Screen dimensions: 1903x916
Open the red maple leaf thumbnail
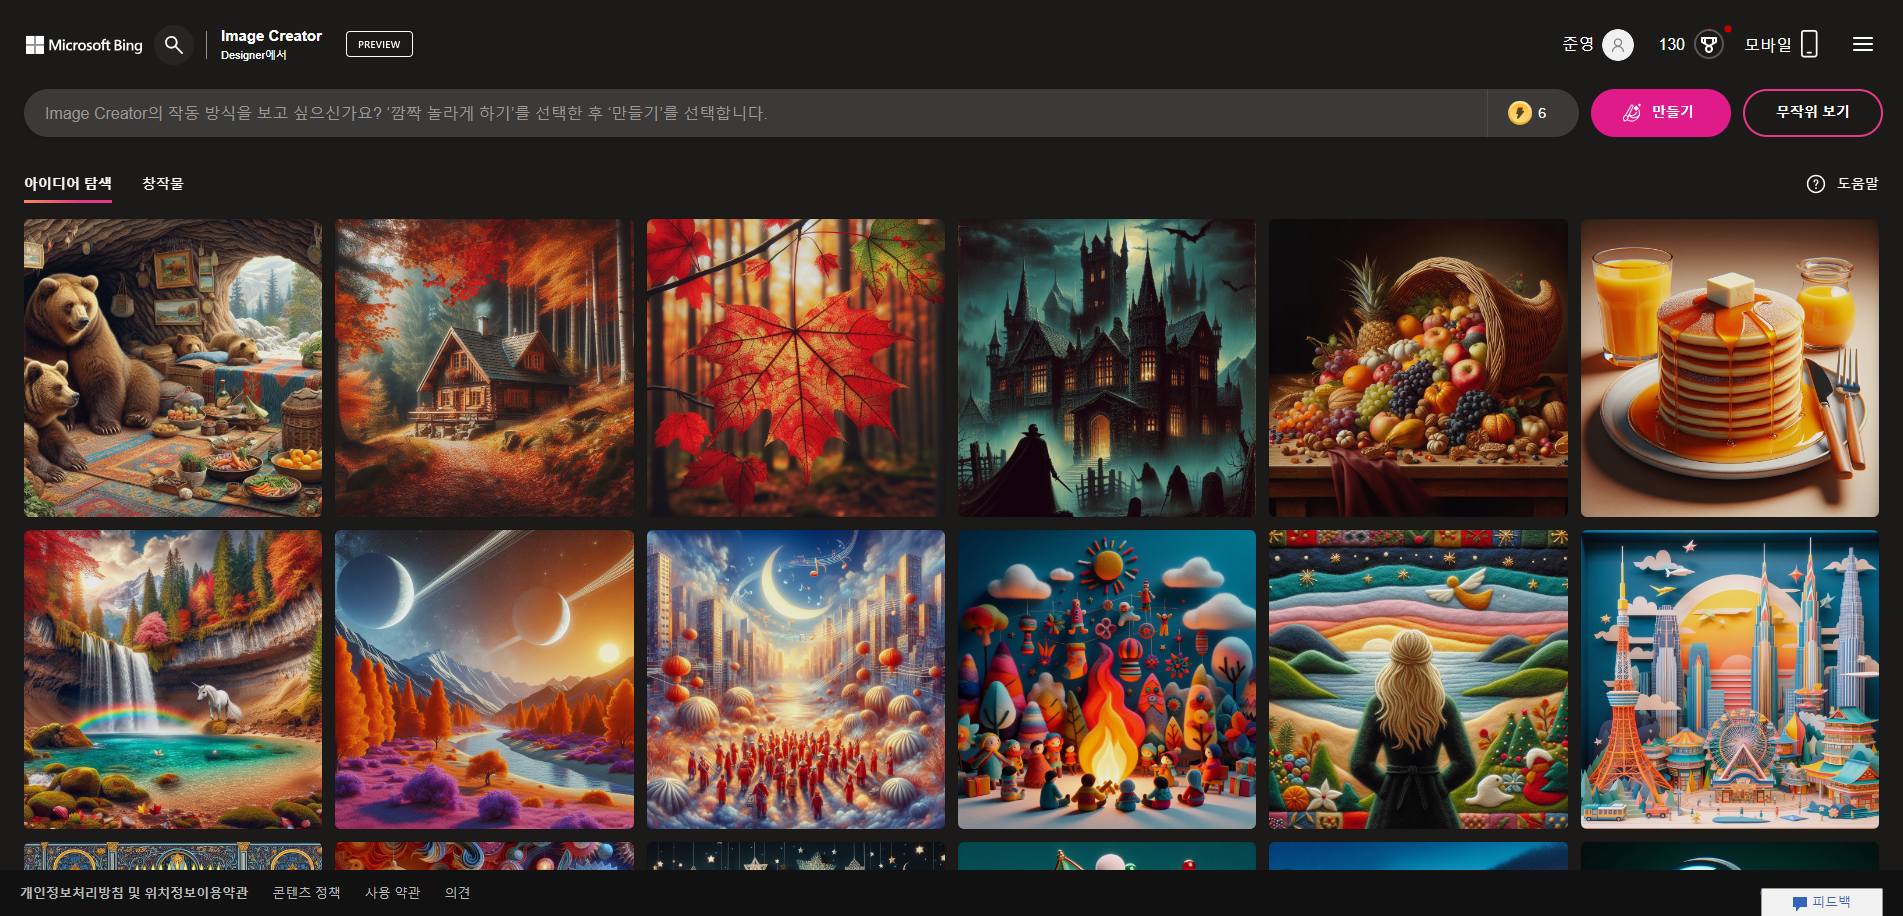click(796, 368)
